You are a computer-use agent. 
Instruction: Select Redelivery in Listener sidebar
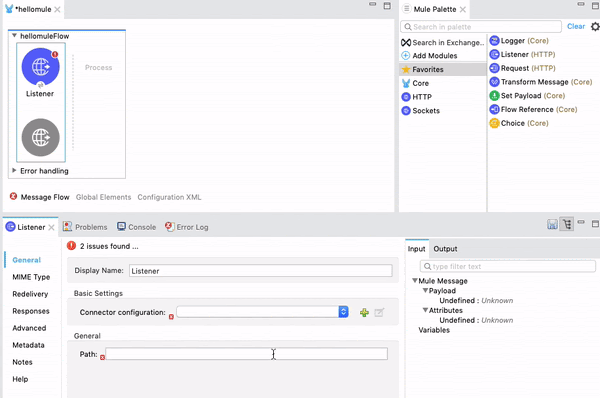coord(30,294)
